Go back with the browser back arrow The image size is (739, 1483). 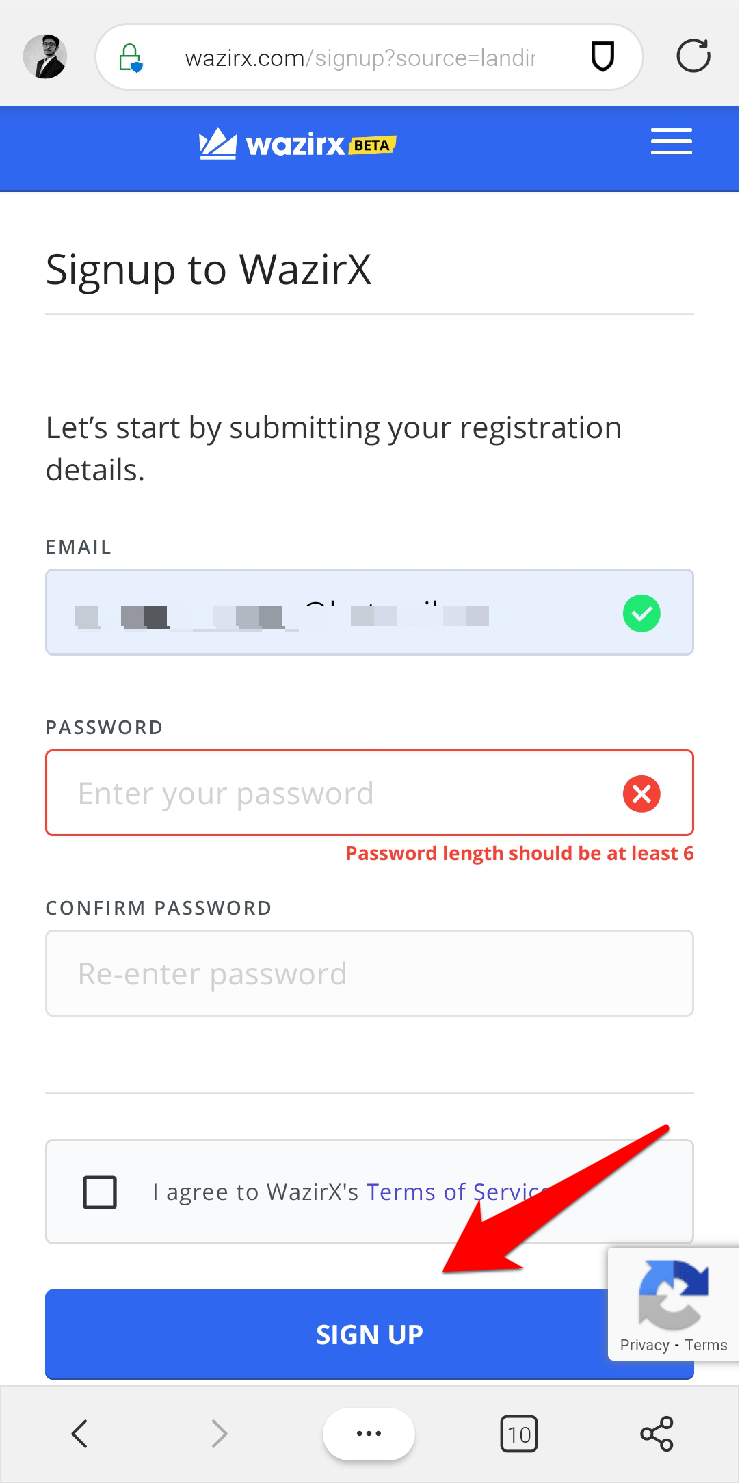[x=80, y=1434]
